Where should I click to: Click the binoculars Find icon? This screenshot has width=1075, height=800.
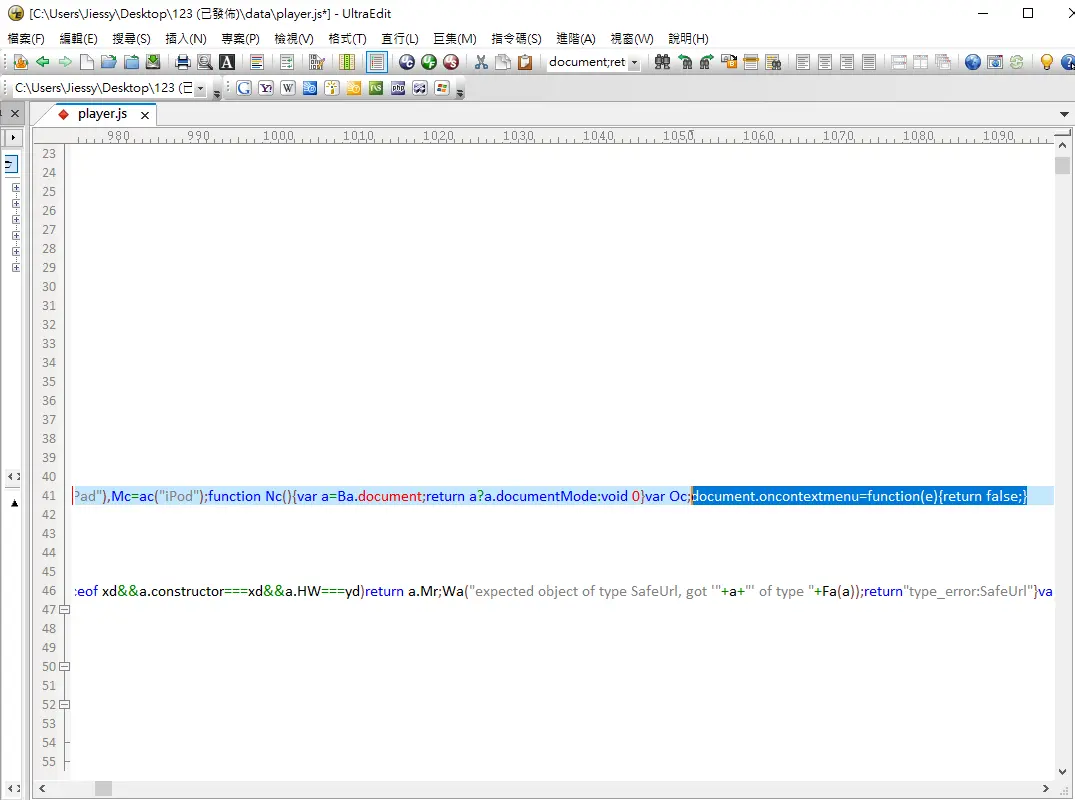tap(662, 62)
